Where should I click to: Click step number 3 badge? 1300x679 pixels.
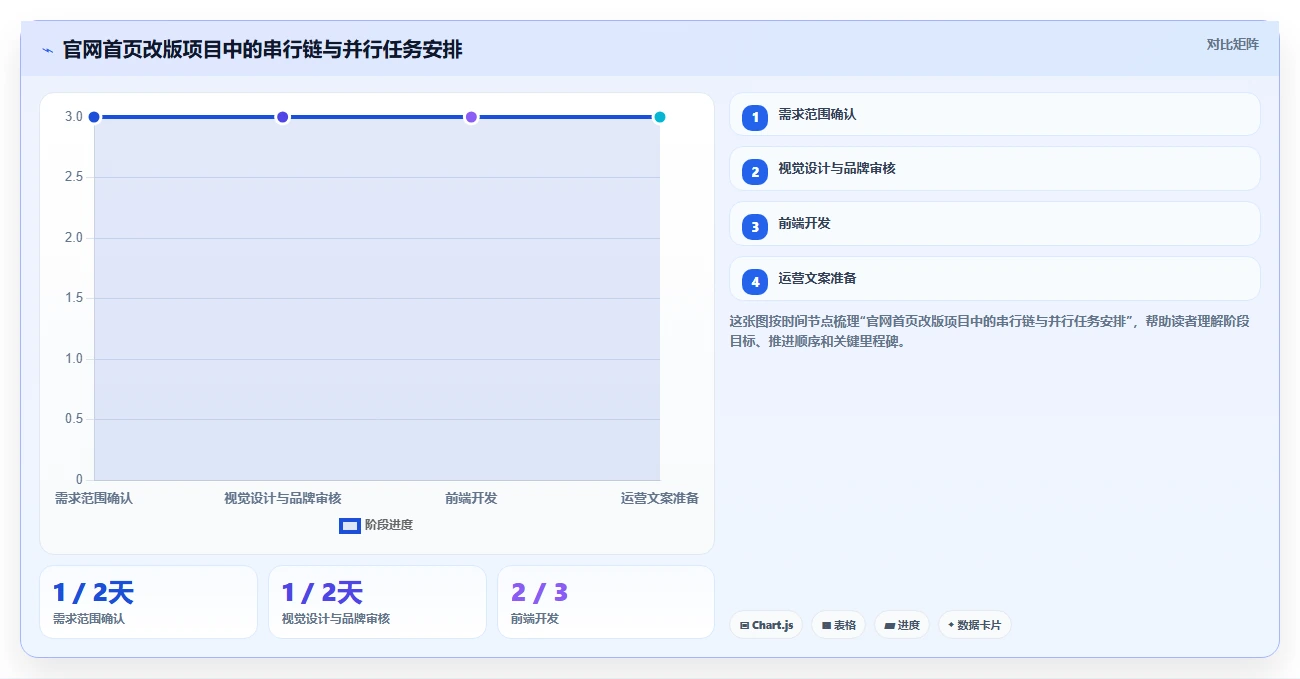pos(755,227)
